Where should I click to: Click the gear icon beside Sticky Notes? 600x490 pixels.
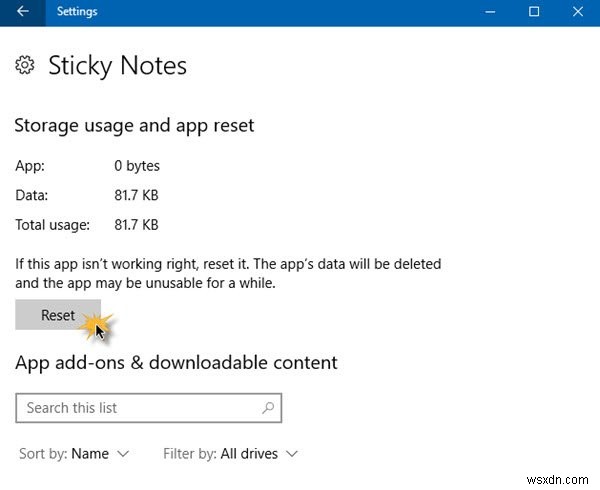tap(25, 65)
